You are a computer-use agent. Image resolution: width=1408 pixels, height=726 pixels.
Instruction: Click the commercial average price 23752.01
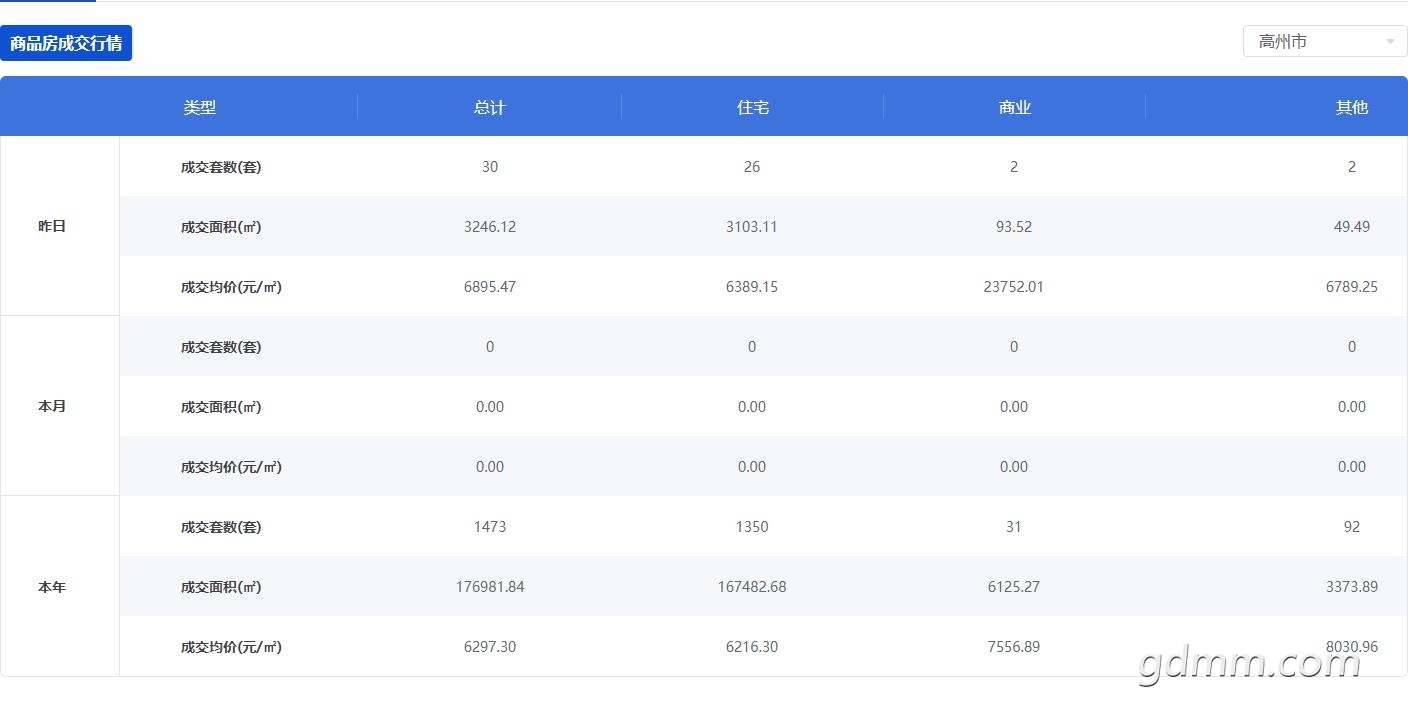coord(1014,287)
